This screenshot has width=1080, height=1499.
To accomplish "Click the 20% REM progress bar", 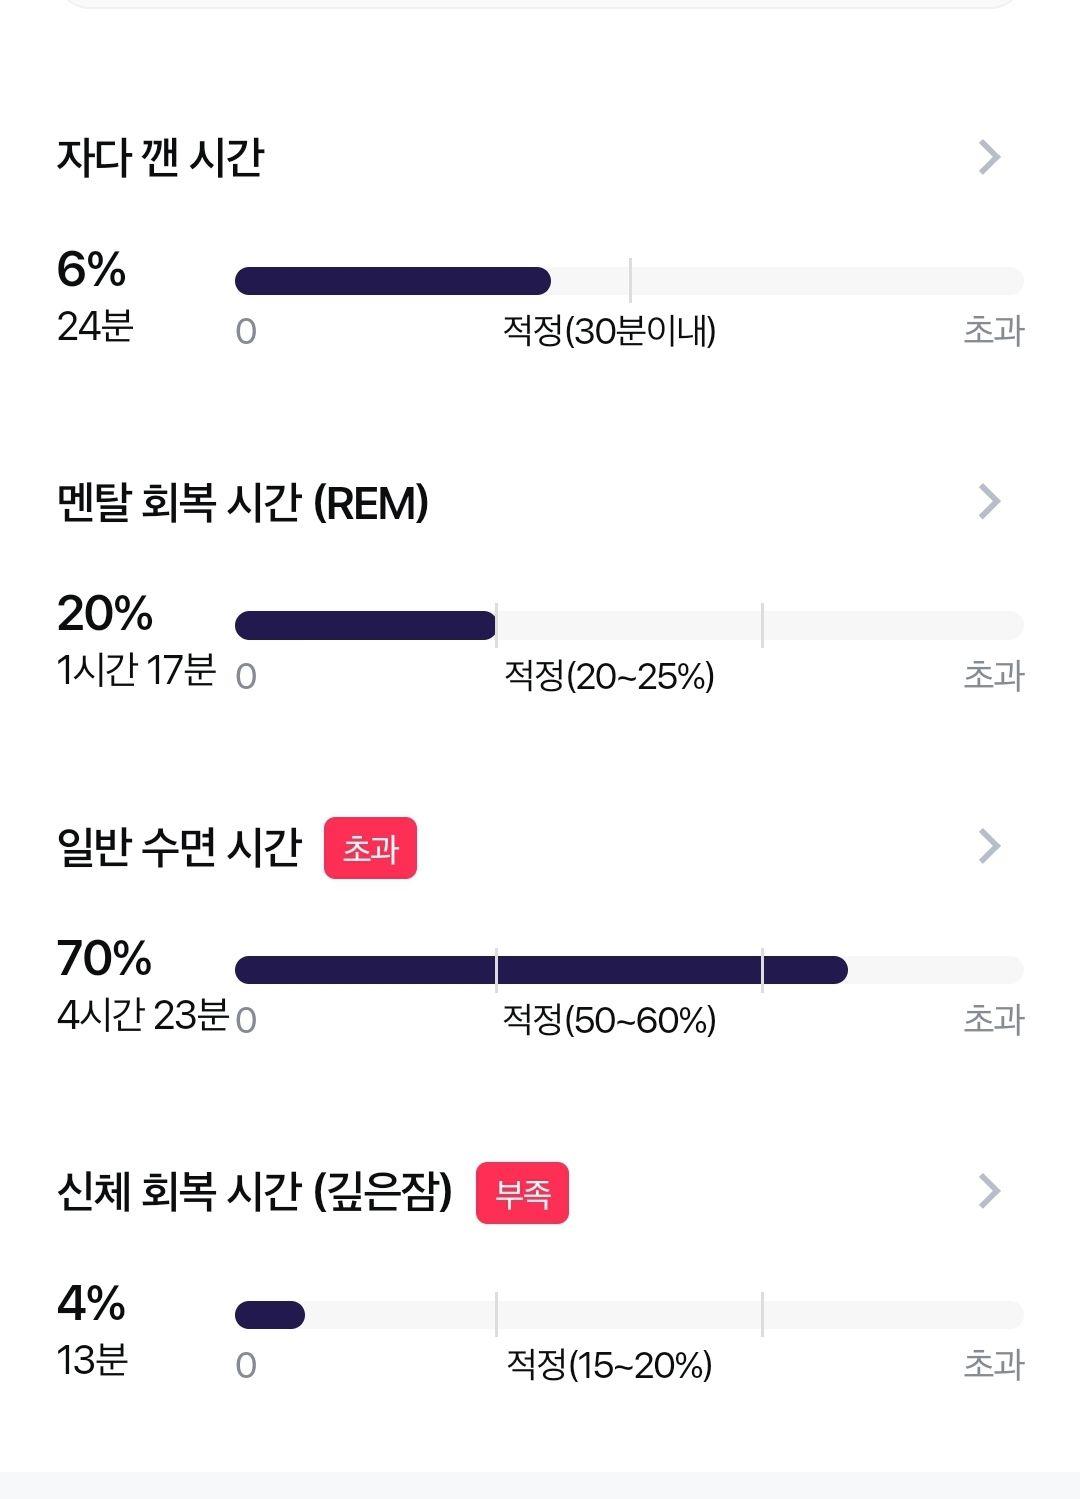I will (x=629, y=625).
